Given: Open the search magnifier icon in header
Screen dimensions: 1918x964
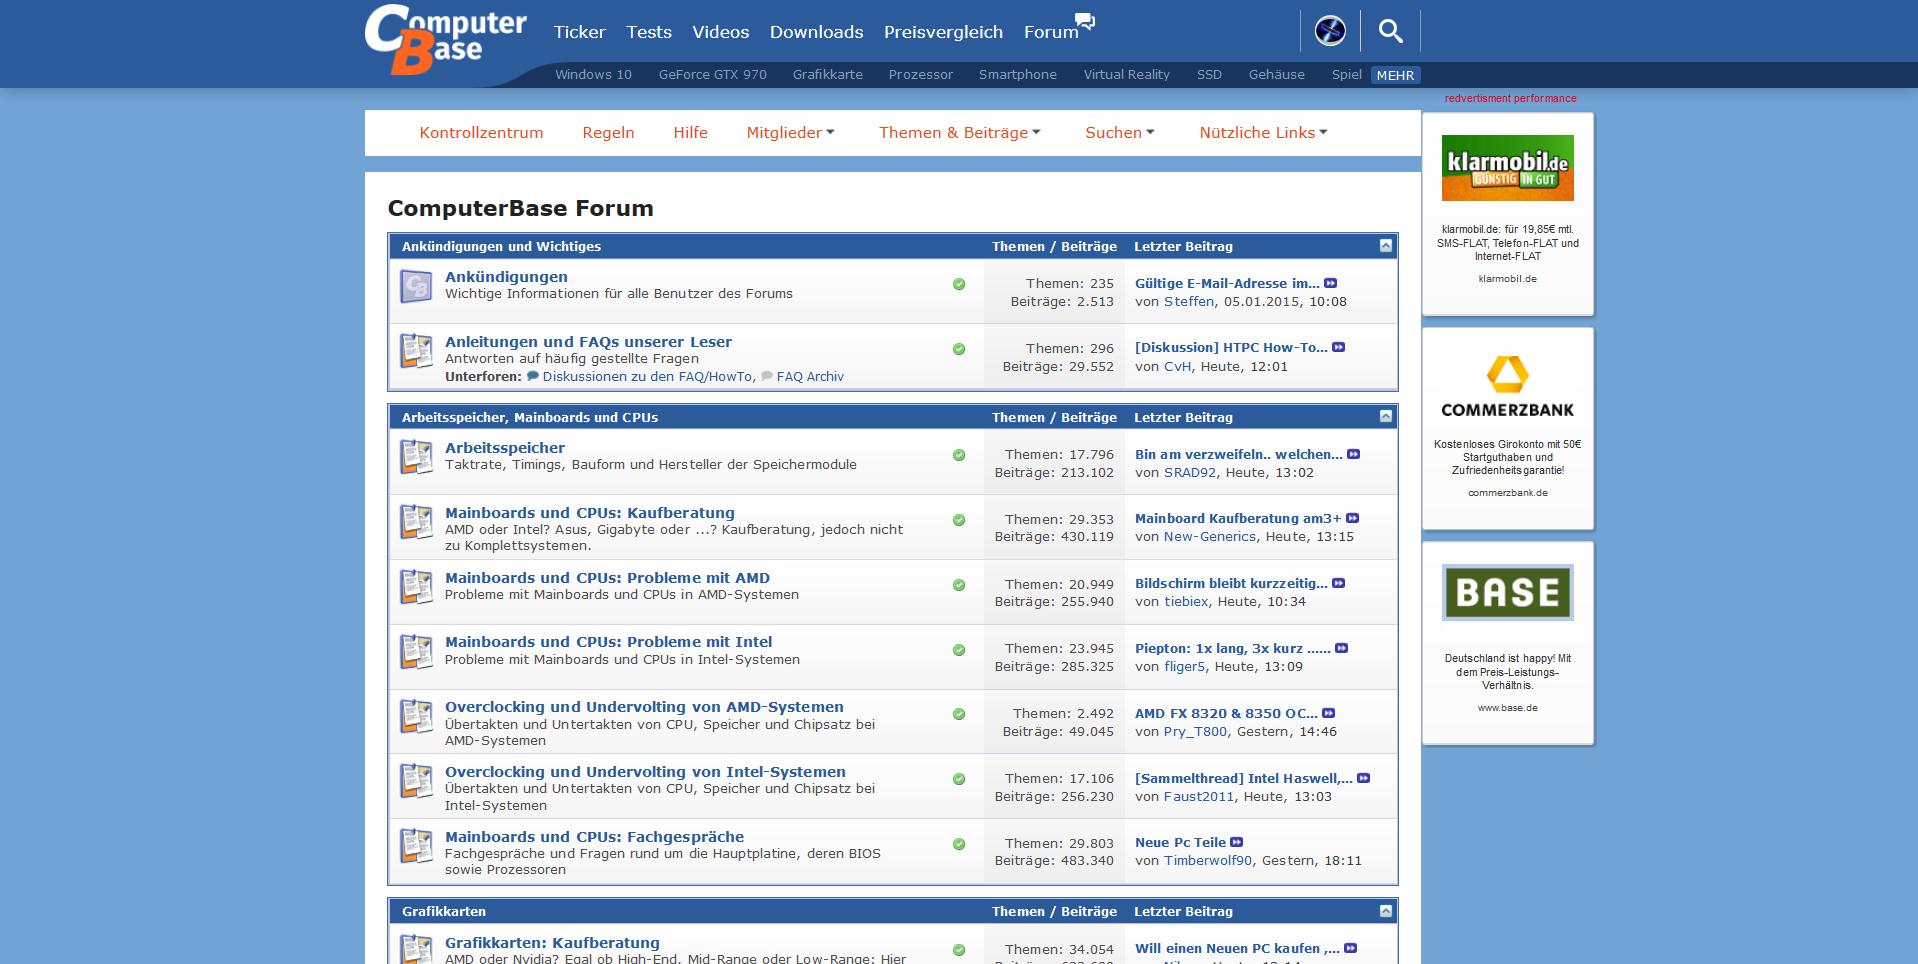Looking at the screenshot, I should pos(1390,31).
